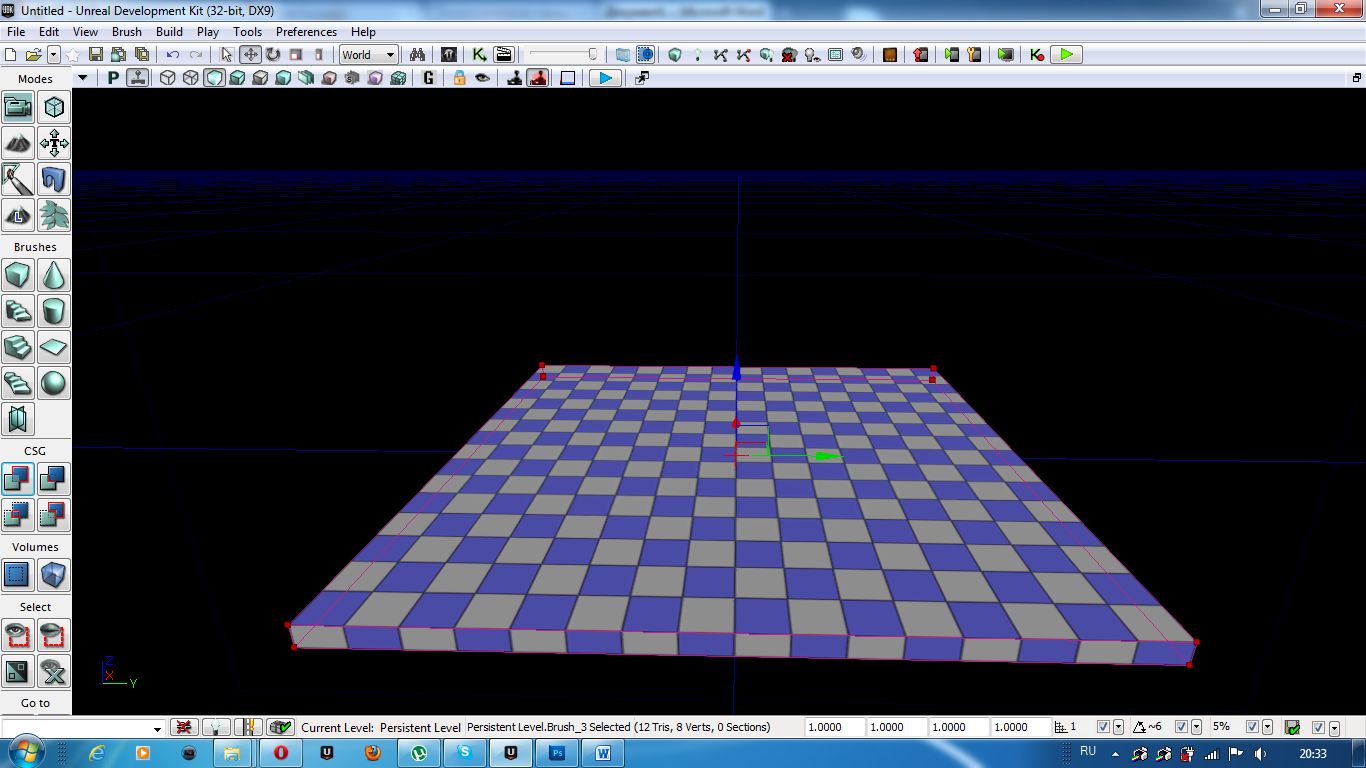Start Play in Editor green arrow
The height and width of the screenshot is (768, 1366).
pyautogui.click(x=1066, y=55)
